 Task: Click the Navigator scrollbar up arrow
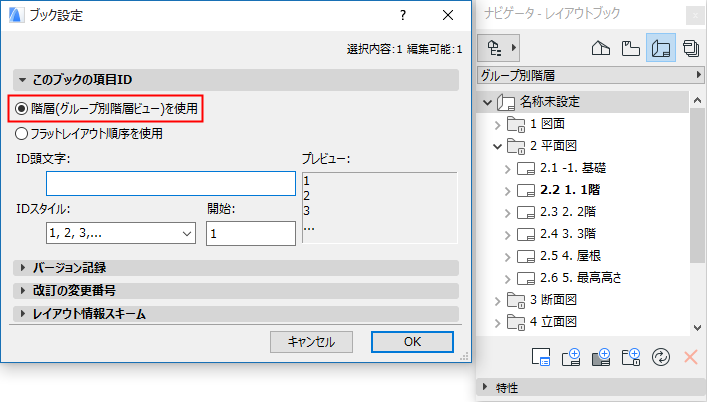point(697,100)
